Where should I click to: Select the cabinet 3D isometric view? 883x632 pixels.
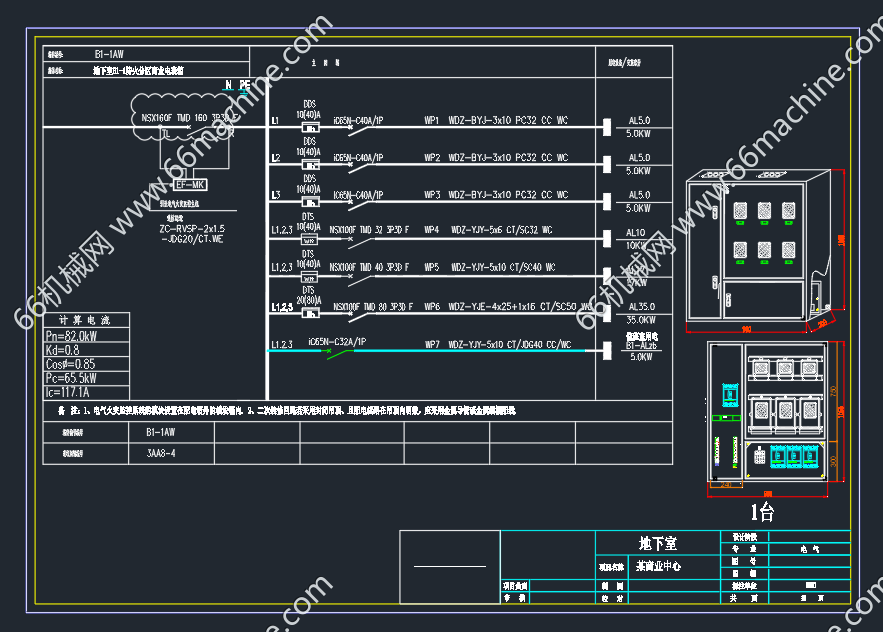coord(762,252)
